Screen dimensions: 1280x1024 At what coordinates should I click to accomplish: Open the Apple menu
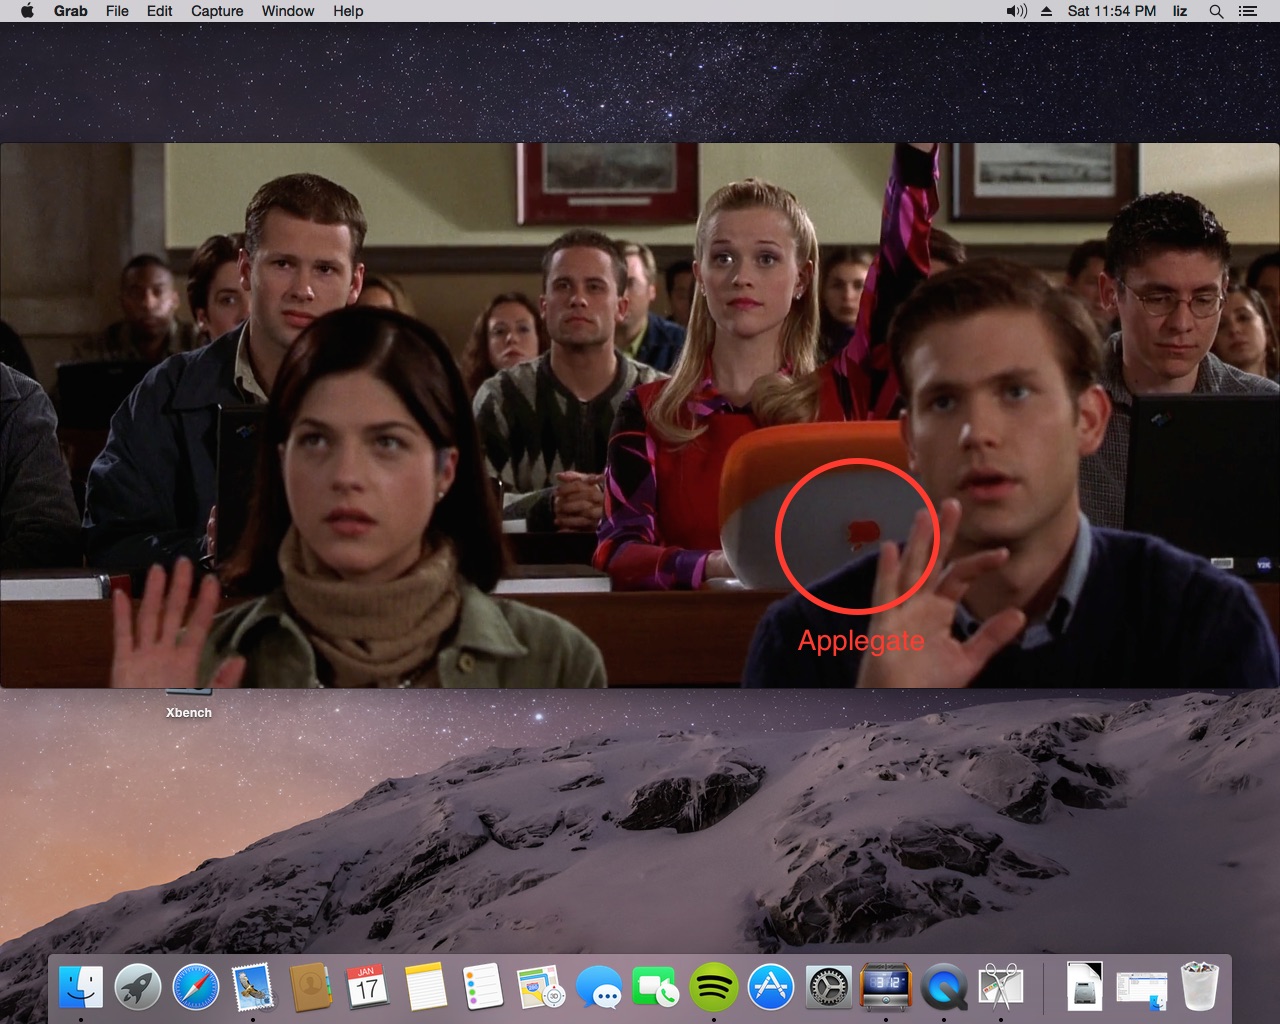click(27, 11)
